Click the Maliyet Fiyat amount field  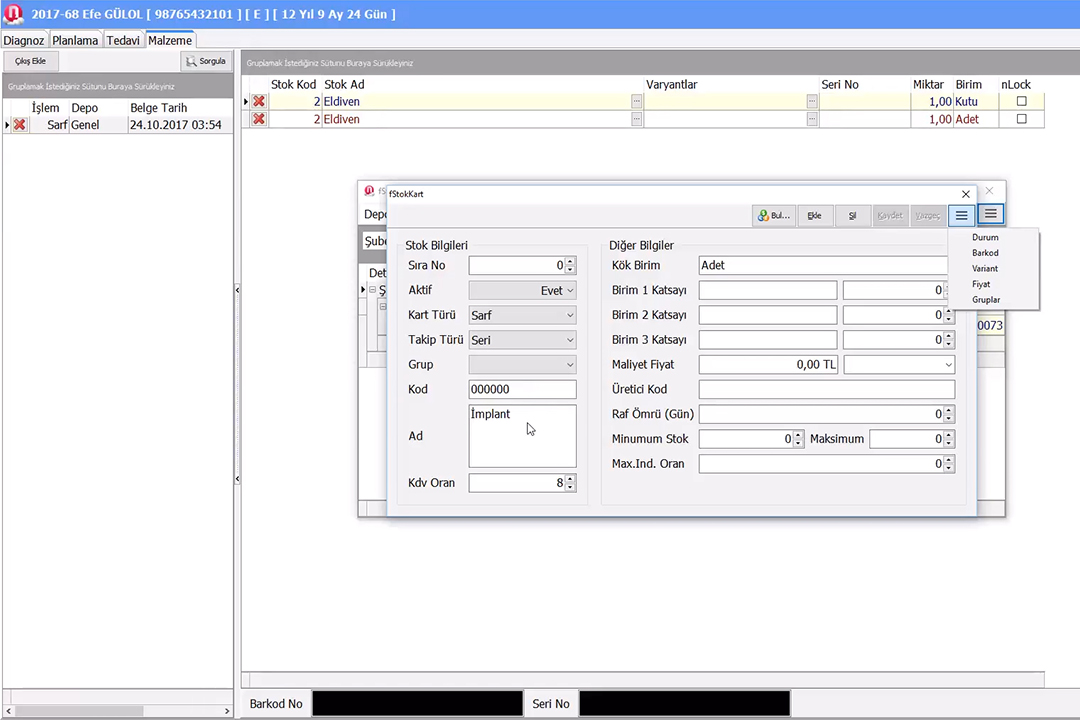tap(768, 364)
